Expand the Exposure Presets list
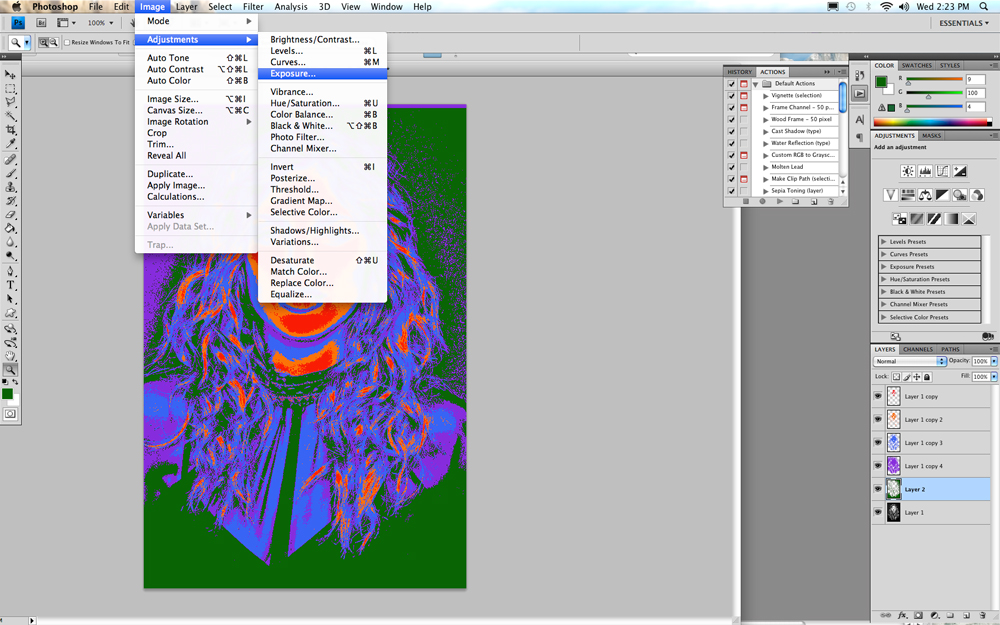1000x625 pixels. (x=883, y=267)
